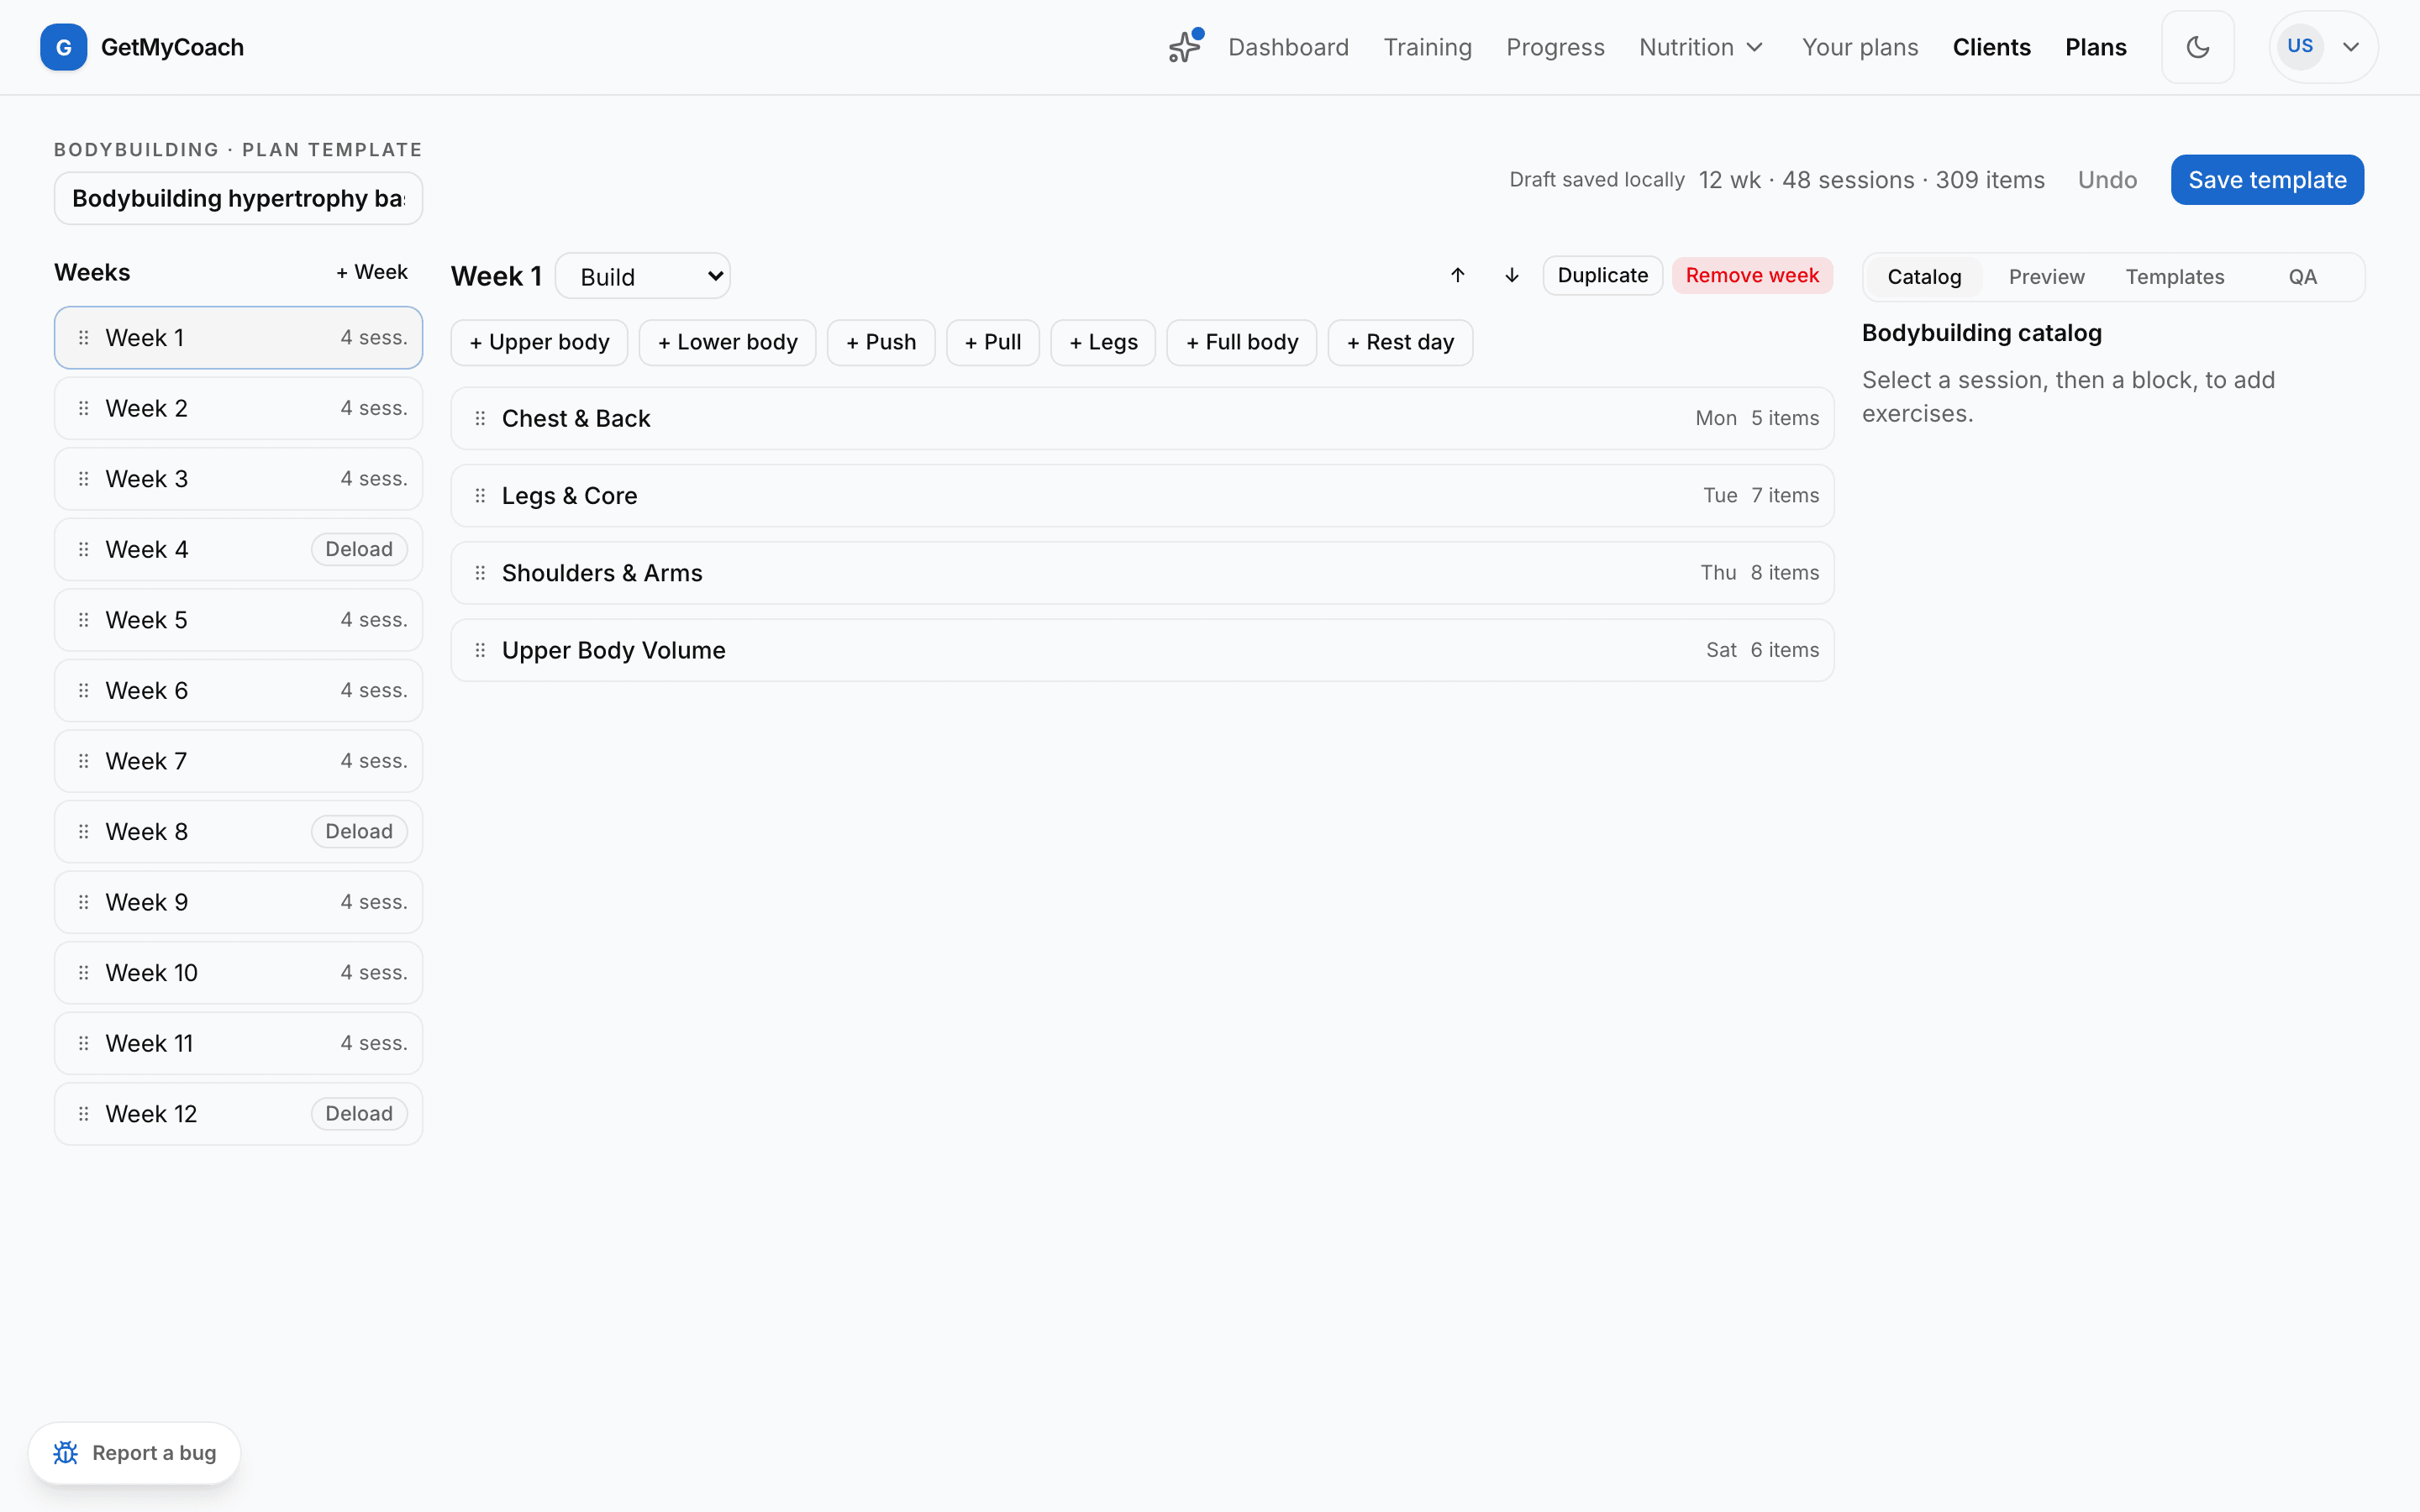Click drag handle on Upper Body Volume session
The image size is (2420, 1512).
coord(480,650)
